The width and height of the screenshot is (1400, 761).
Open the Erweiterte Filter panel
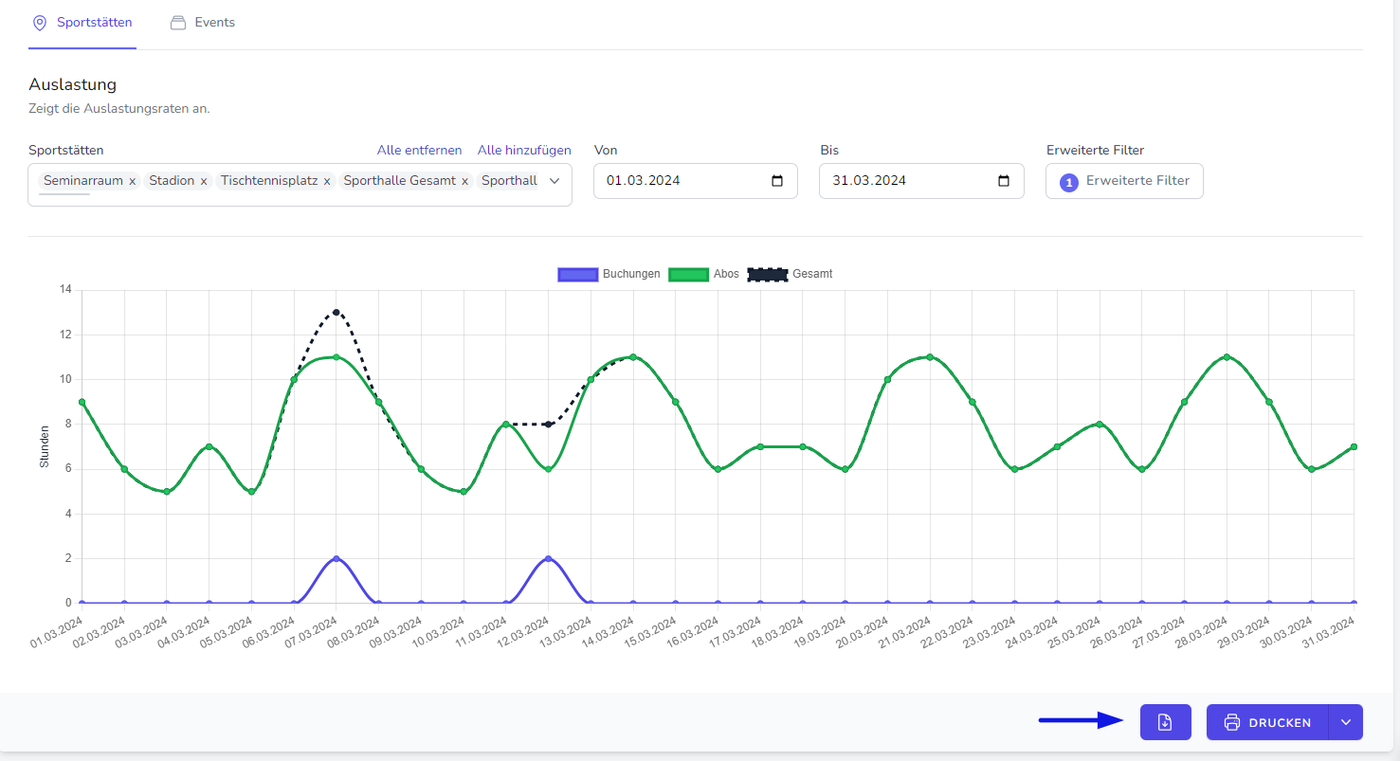[1124, 181]
